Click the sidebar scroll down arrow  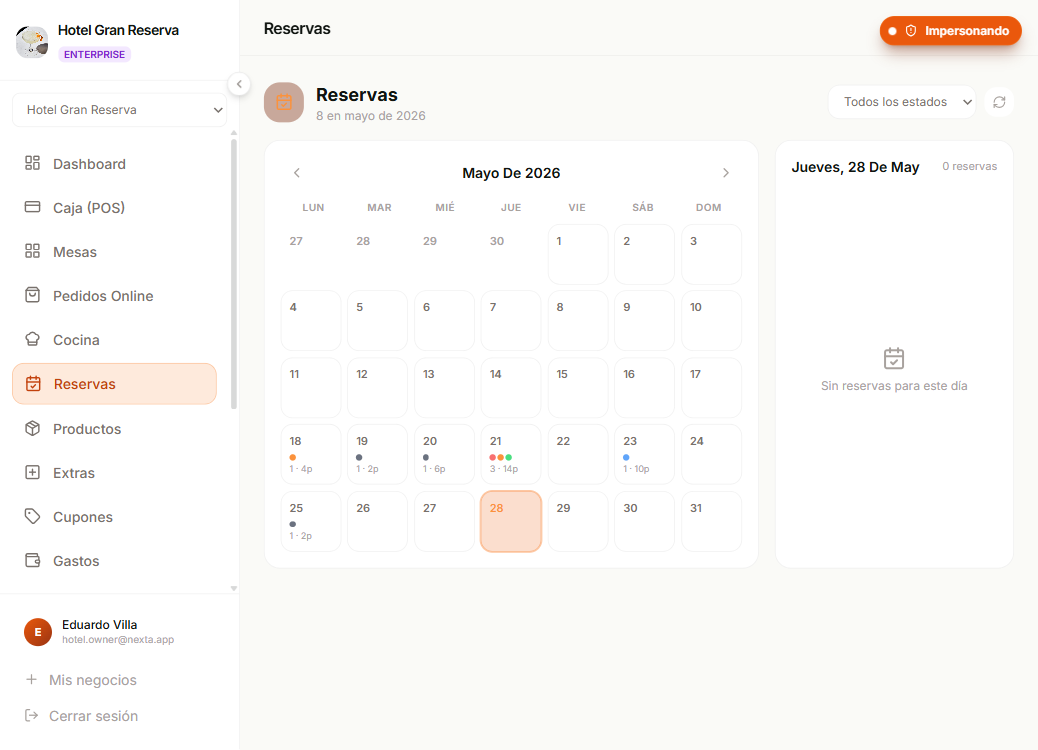pos(234,588)
